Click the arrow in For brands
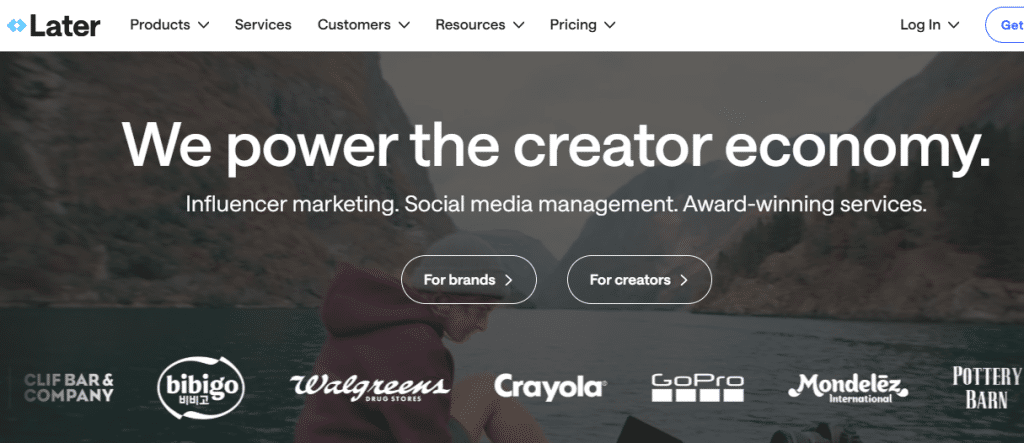This screenshot has height=443, width=1024. pos(509,280)
